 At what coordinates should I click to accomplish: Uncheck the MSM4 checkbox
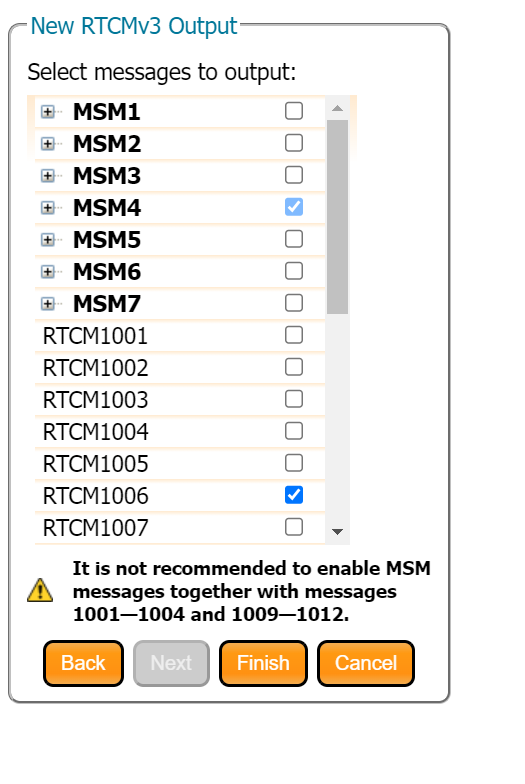pos(294,207)
